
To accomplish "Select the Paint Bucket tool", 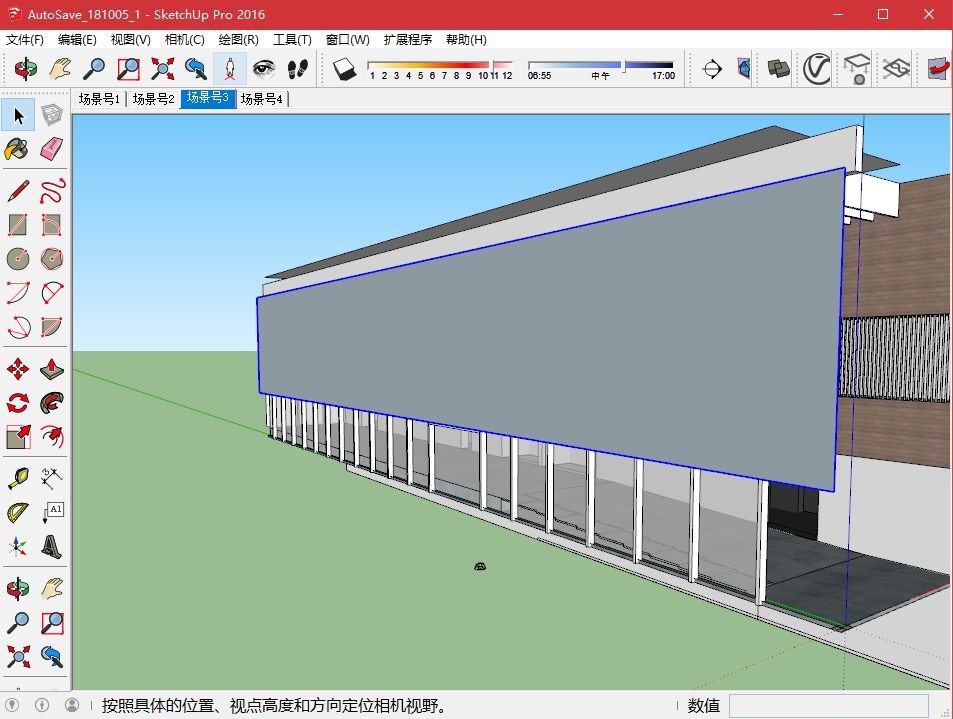I will (x=17, y=149).
